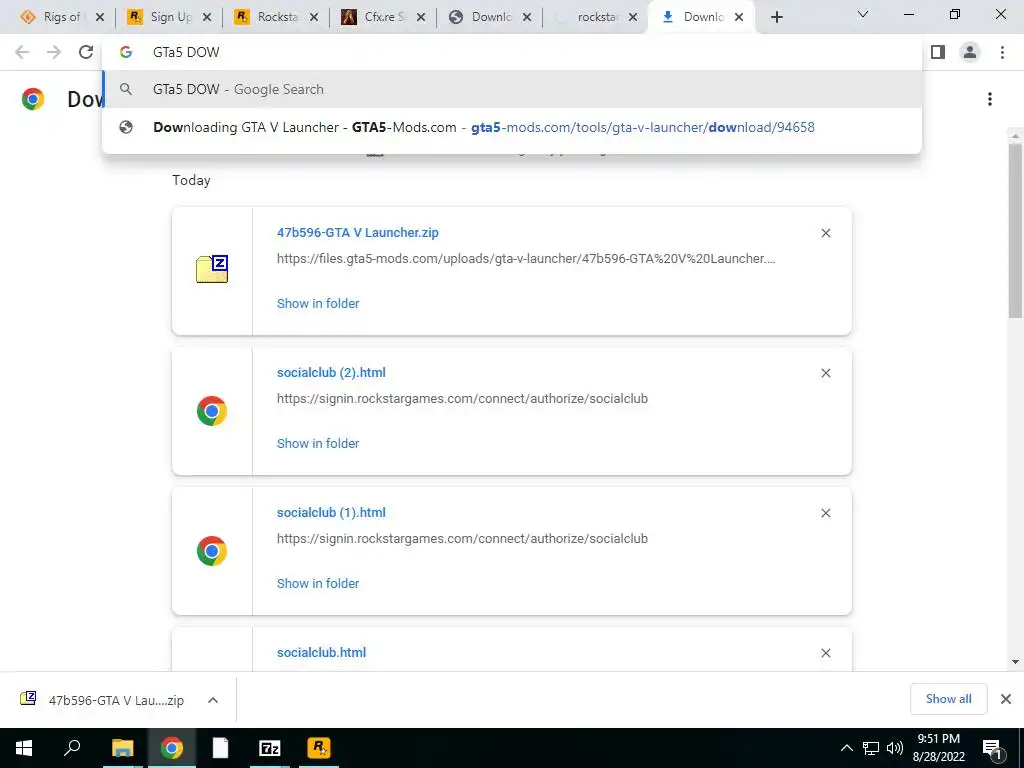This screenshot has width=1024, height=768.
Task: Open the taskbar clock and date
Action: point(938,748)
